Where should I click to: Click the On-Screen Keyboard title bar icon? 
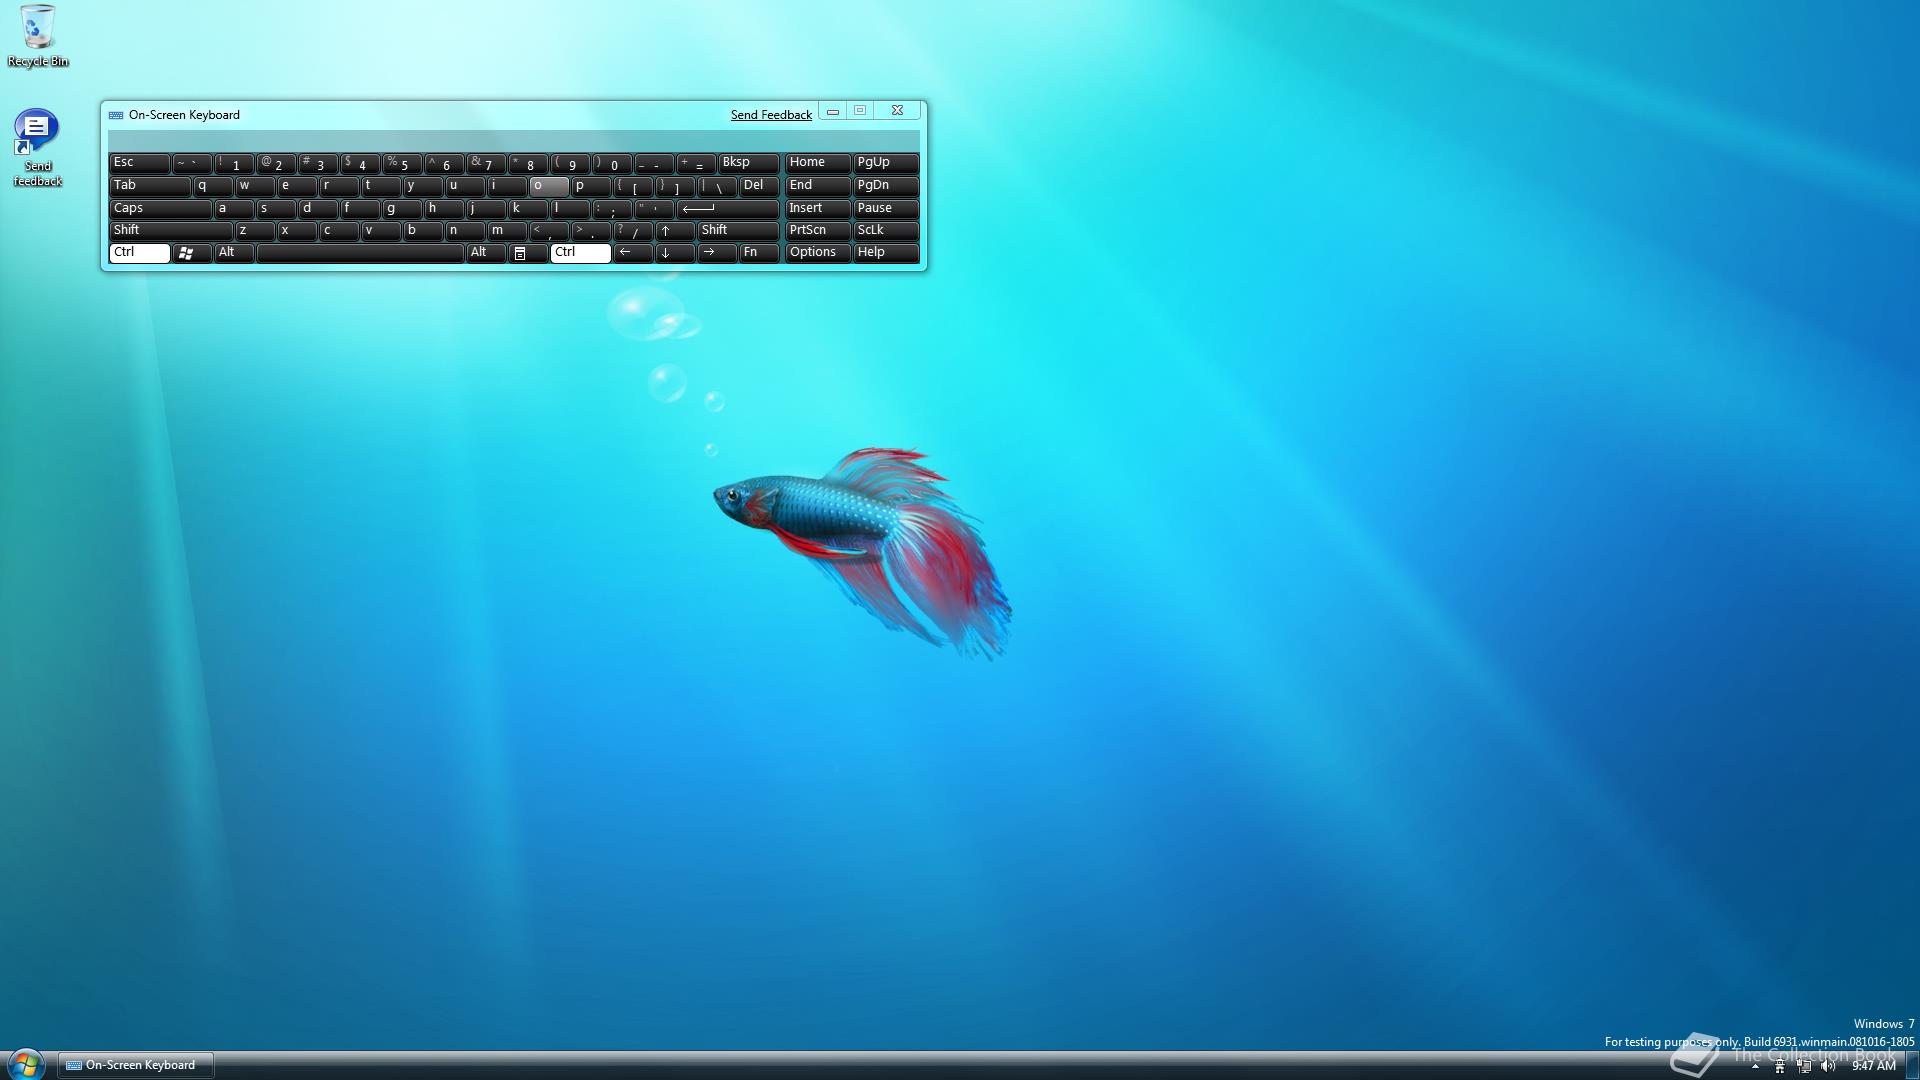point(116,115)
